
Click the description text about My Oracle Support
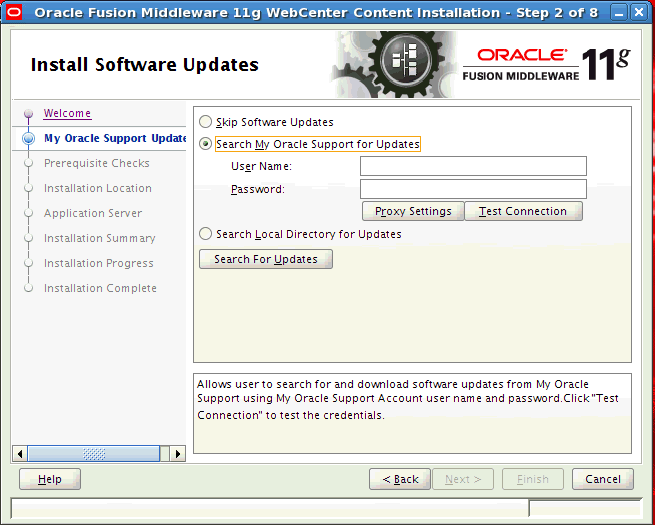[408, 400]
